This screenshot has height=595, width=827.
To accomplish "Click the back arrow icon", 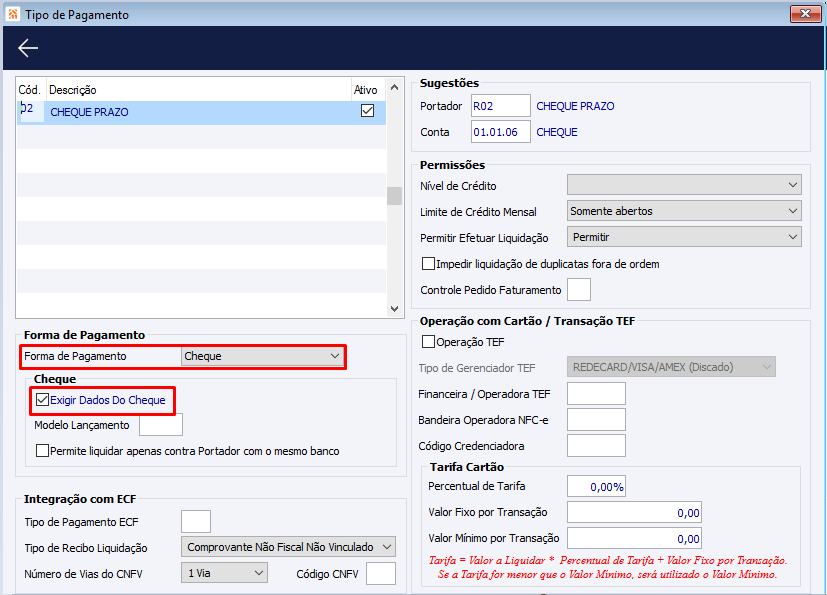I will pyautogui.click(x=28, y=48).
